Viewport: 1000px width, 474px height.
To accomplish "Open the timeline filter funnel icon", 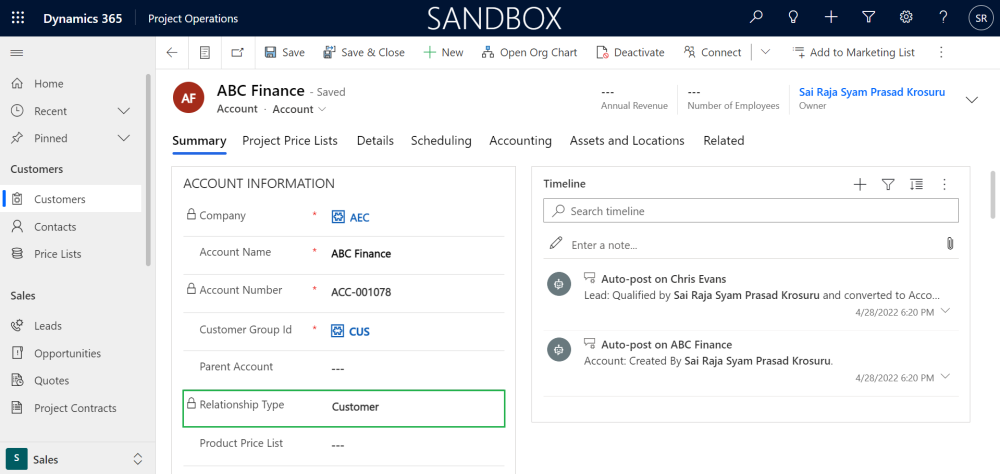I will 888,184.
